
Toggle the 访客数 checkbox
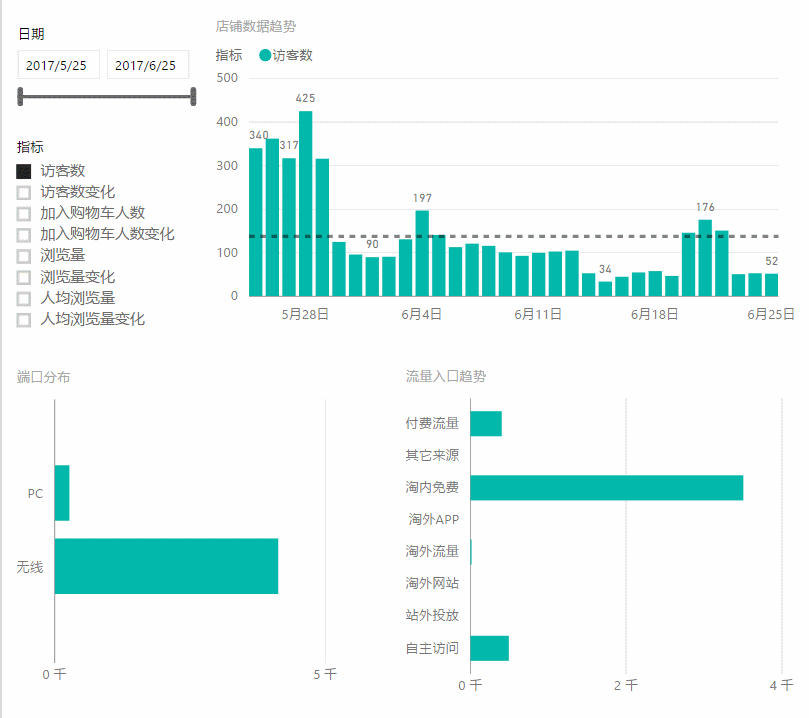tap(24, 171)
